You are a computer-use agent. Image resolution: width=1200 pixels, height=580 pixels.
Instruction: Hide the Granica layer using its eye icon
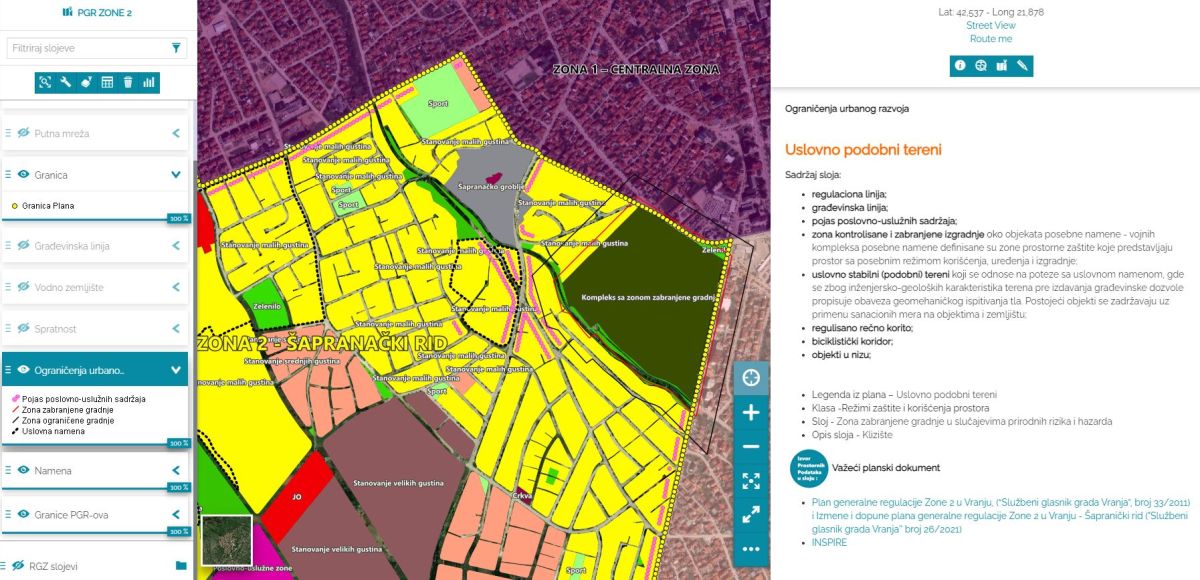coord(23,175)
